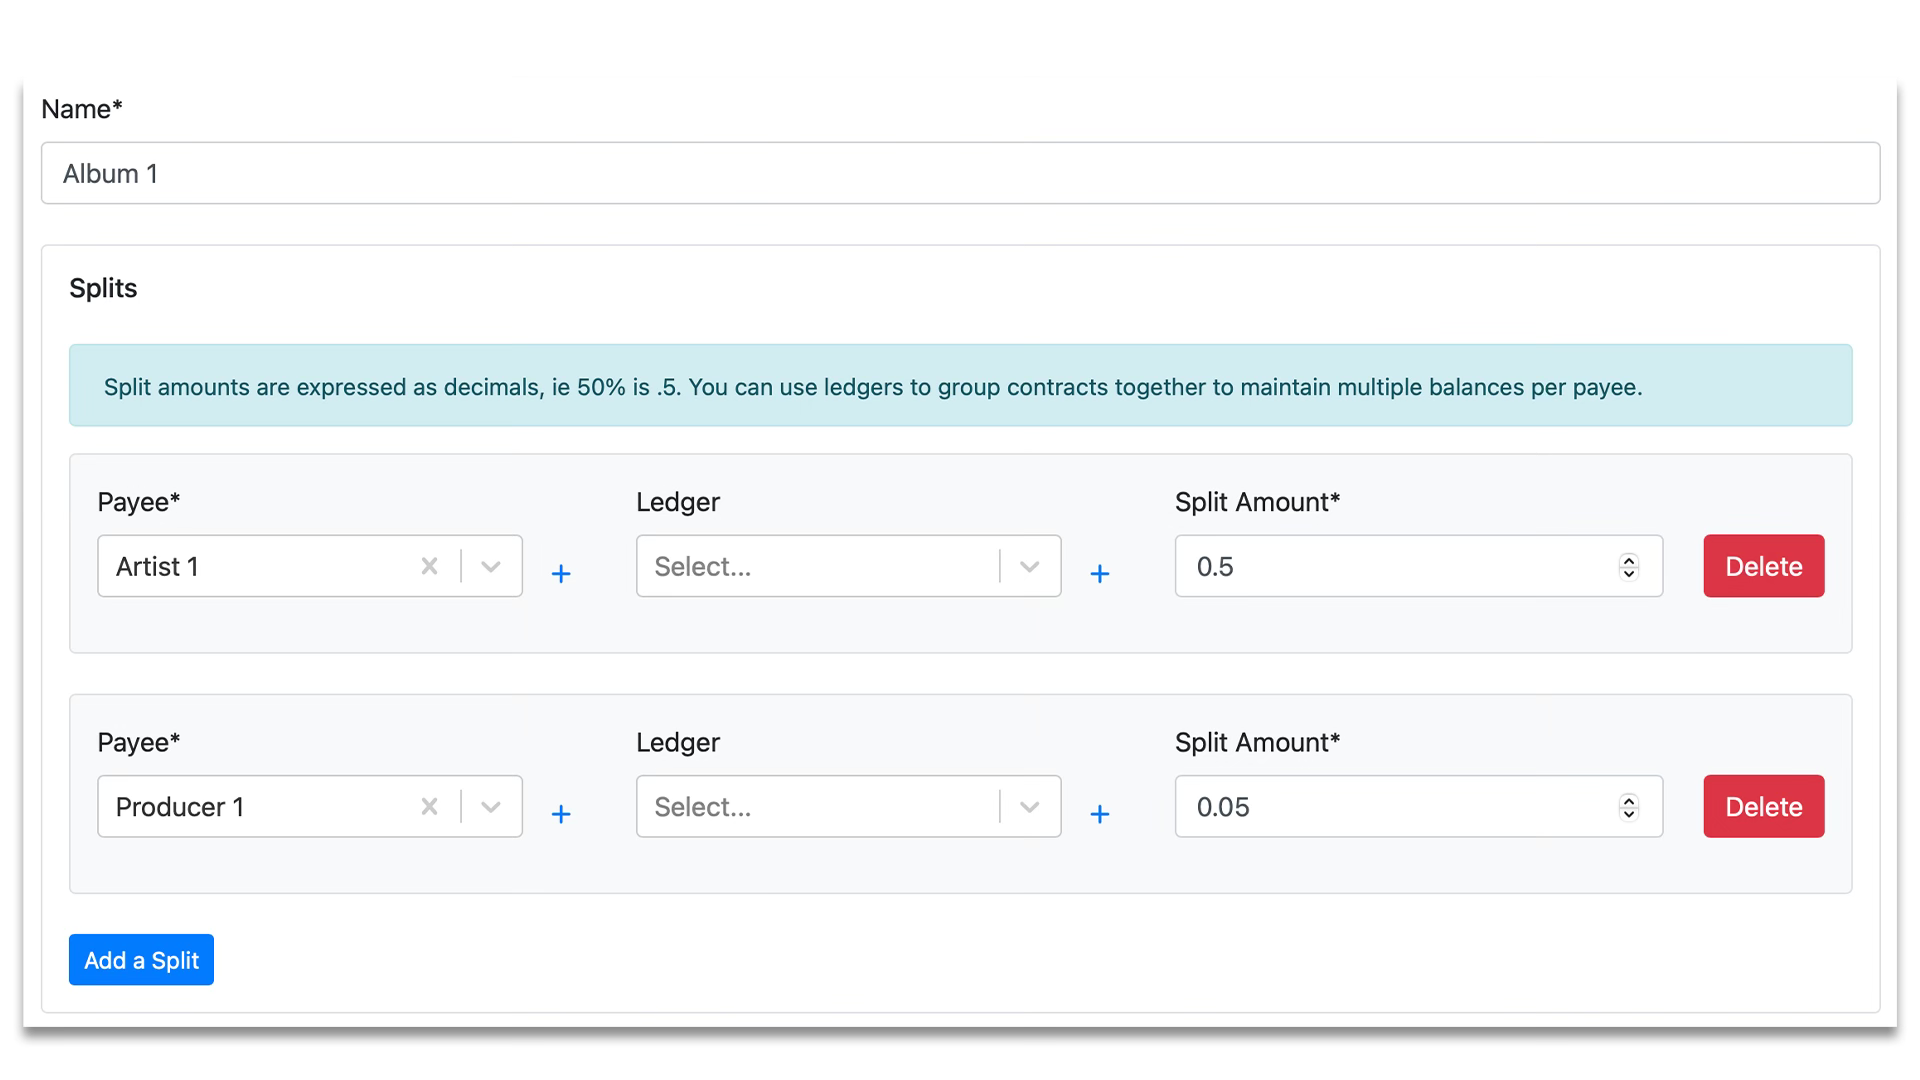The width and height of the screenshot is (1920, 1080).
Task: Delete the Producer 1 split
Action: coord(1763,806)
